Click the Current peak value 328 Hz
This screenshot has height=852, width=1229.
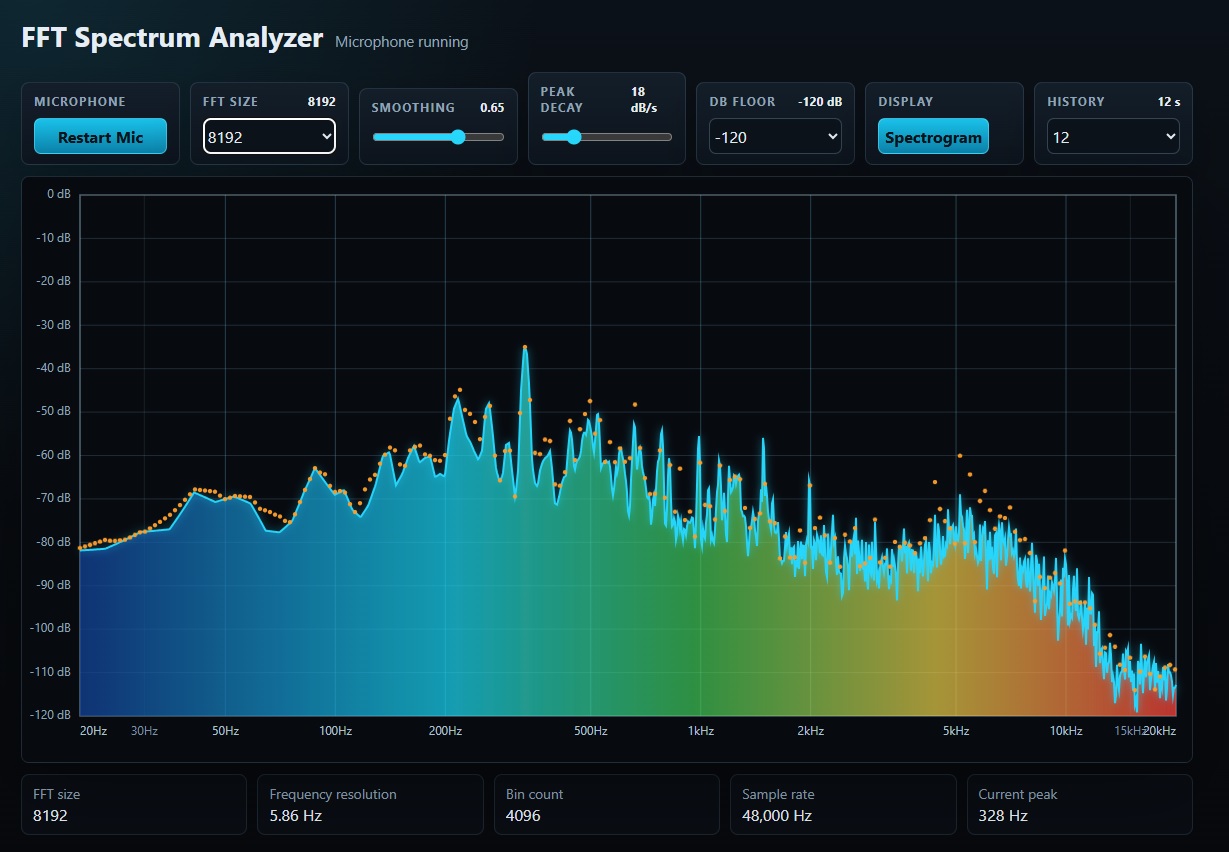click(1003, 815)
